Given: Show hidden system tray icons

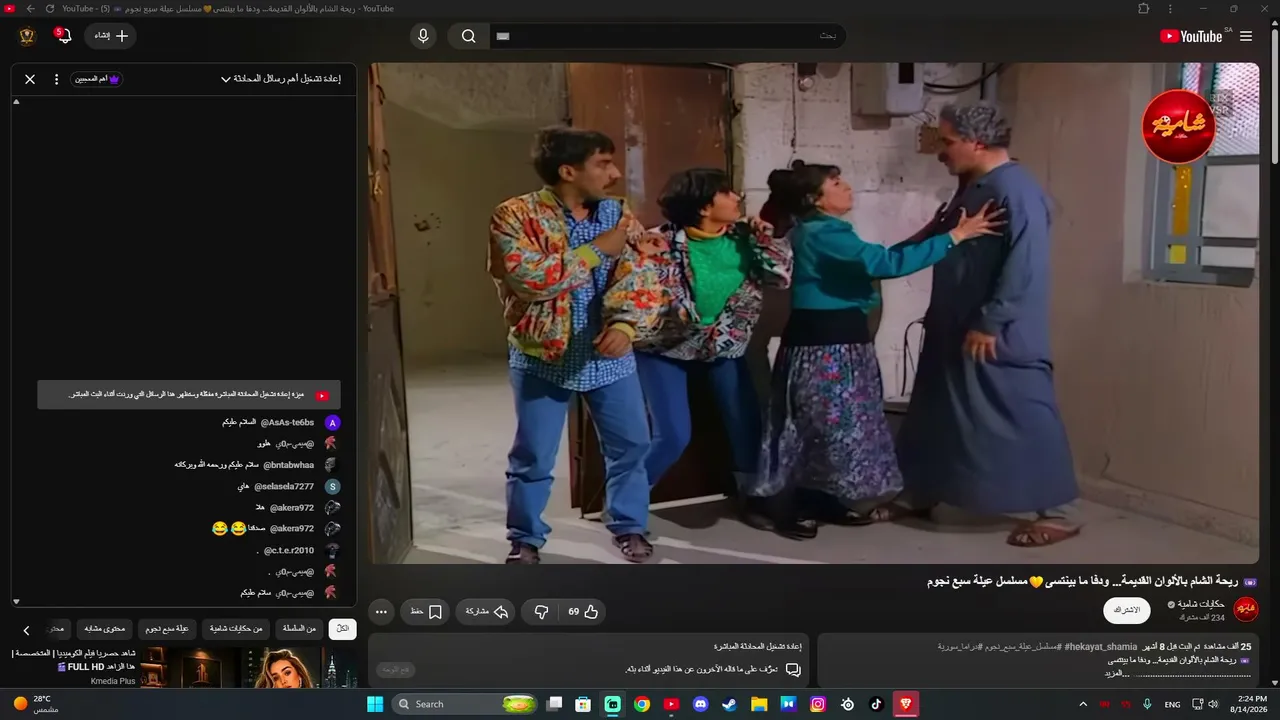Looking at the screenshot, I should (x=1083, y=704).
